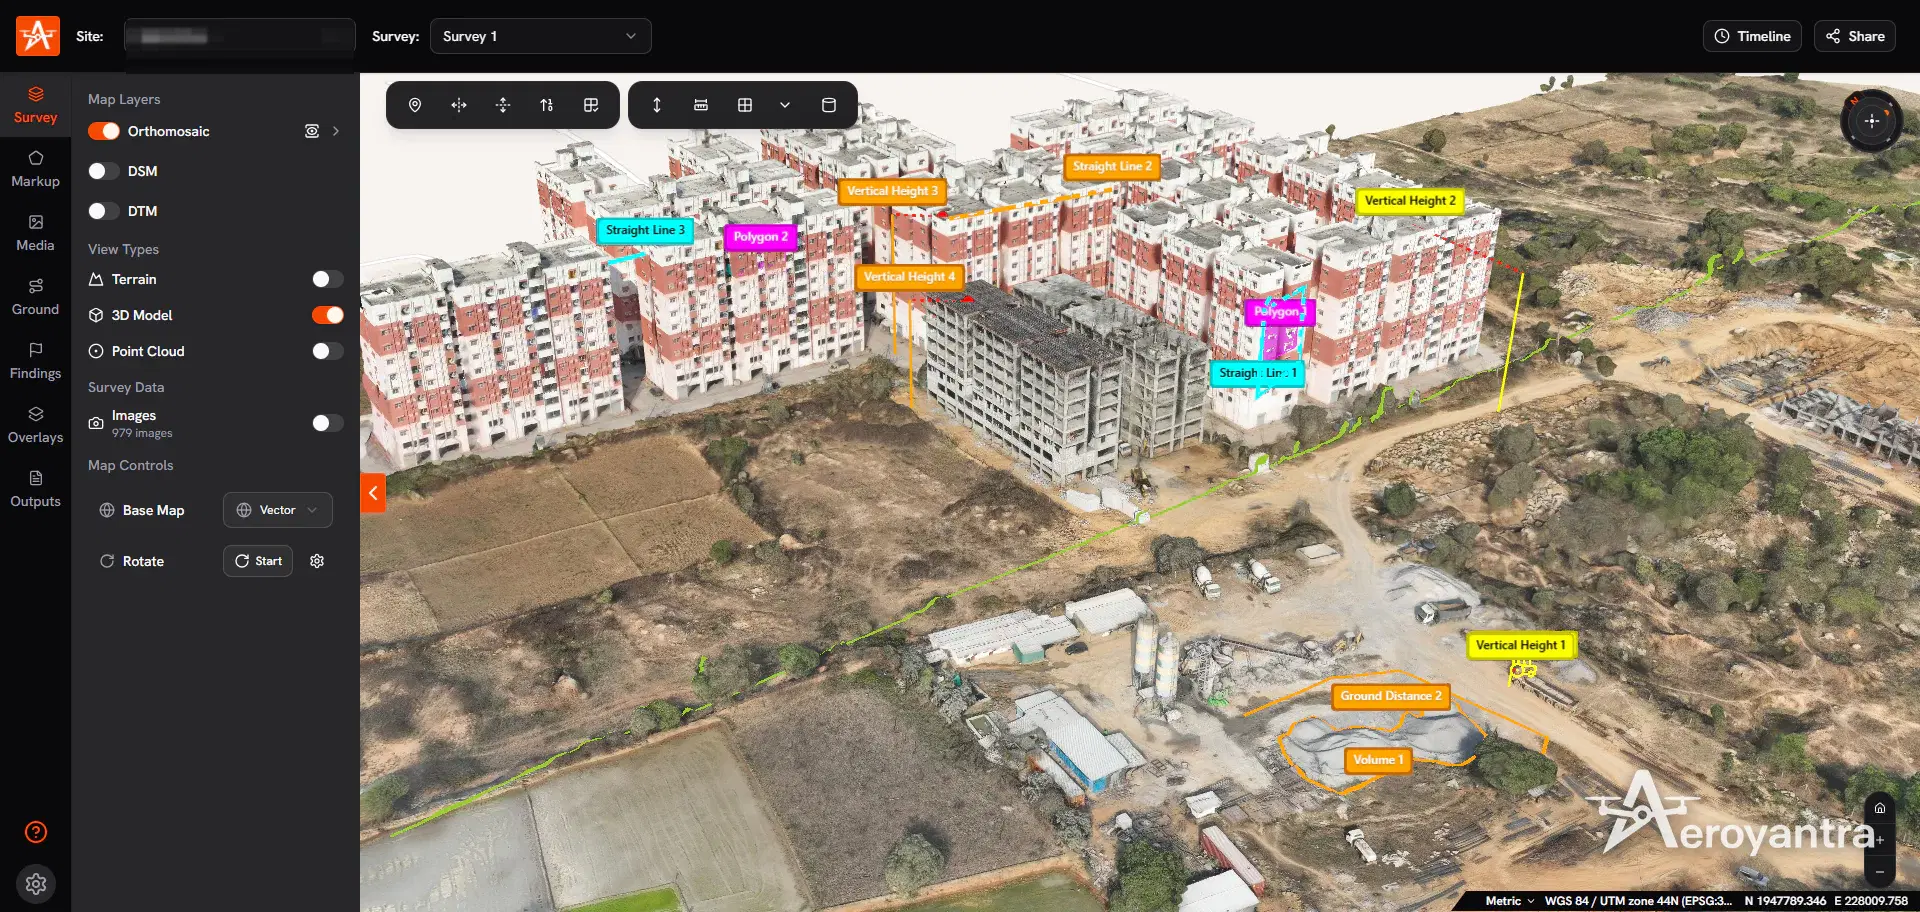
Task: Expand Orthomosaic options chevron
Action: [336, 131]
